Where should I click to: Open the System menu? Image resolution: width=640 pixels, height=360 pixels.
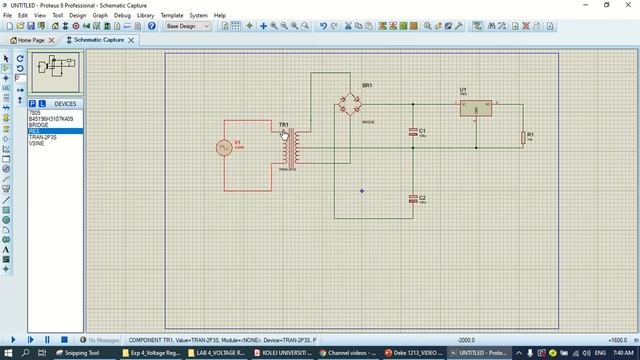(x=198, y=16)
